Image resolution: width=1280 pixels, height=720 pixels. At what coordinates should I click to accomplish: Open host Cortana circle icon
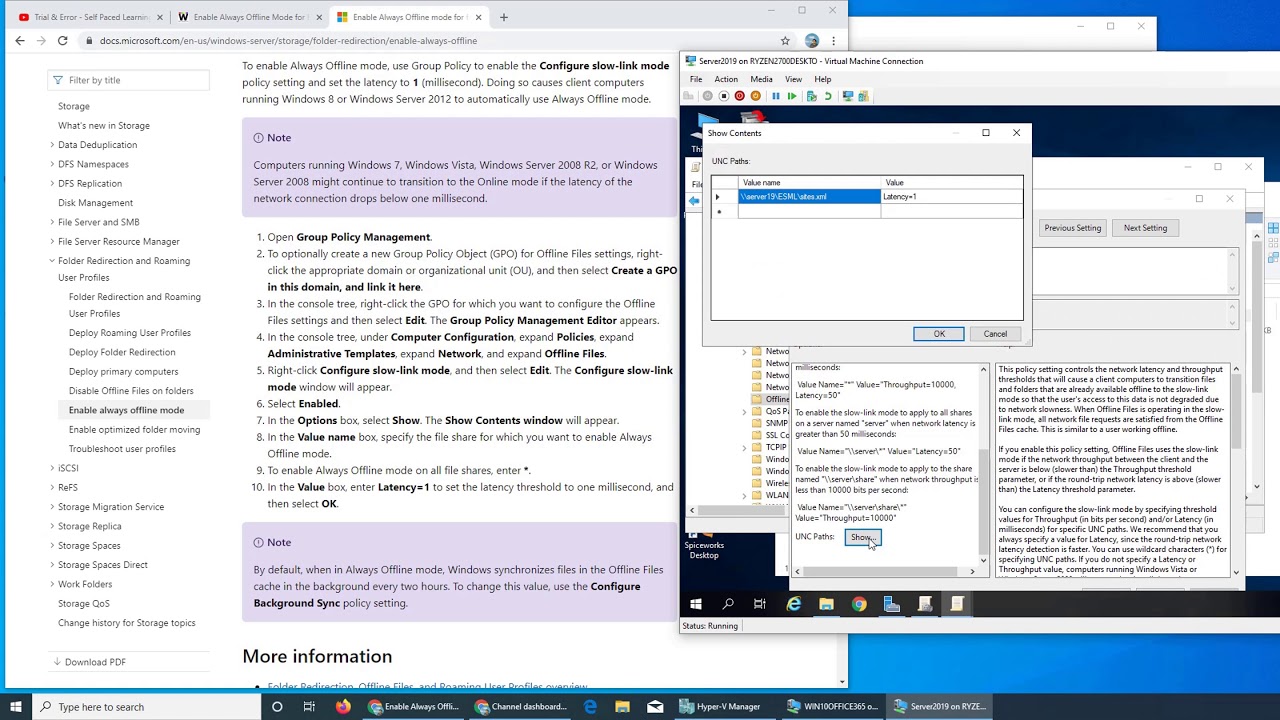tap(277, 707)
